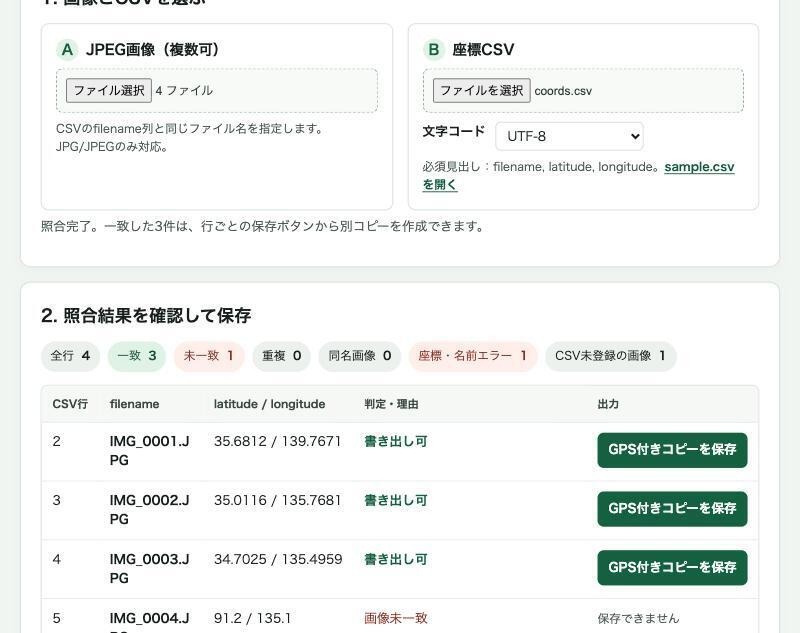
Task: Click the 画像未一致 status text
Action: pyautogui.click(x=396, y=618)
